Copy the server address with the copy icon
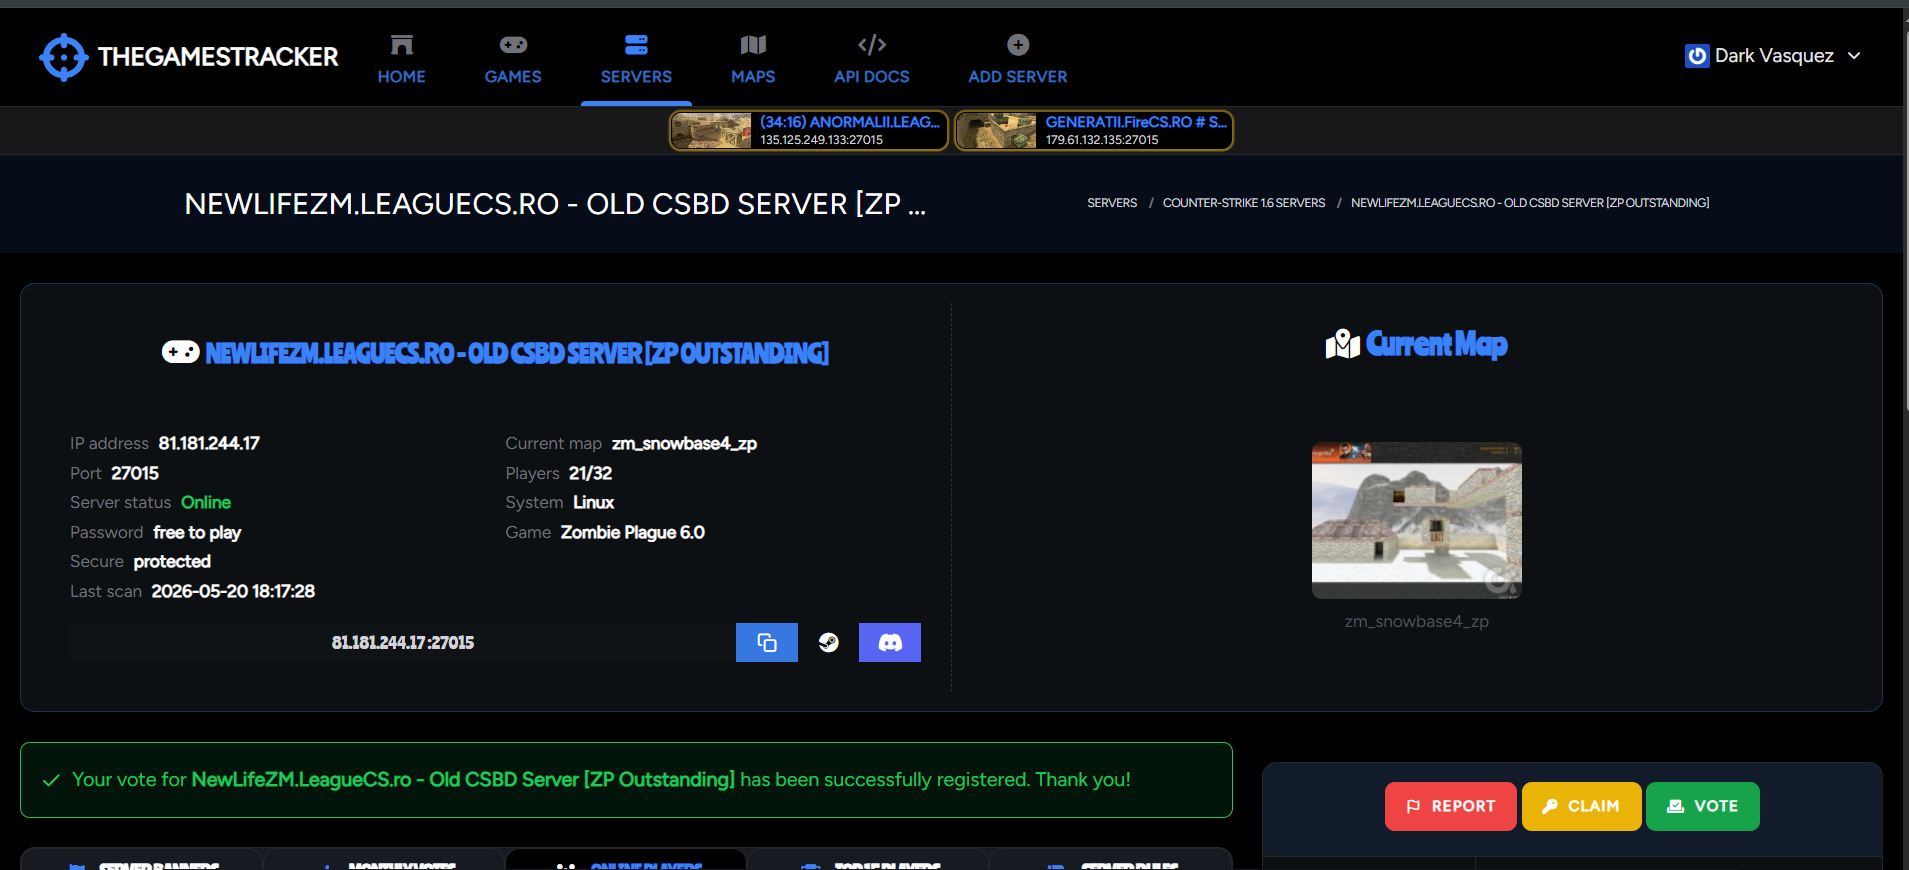1909x870 pixels. click(767, 642)
